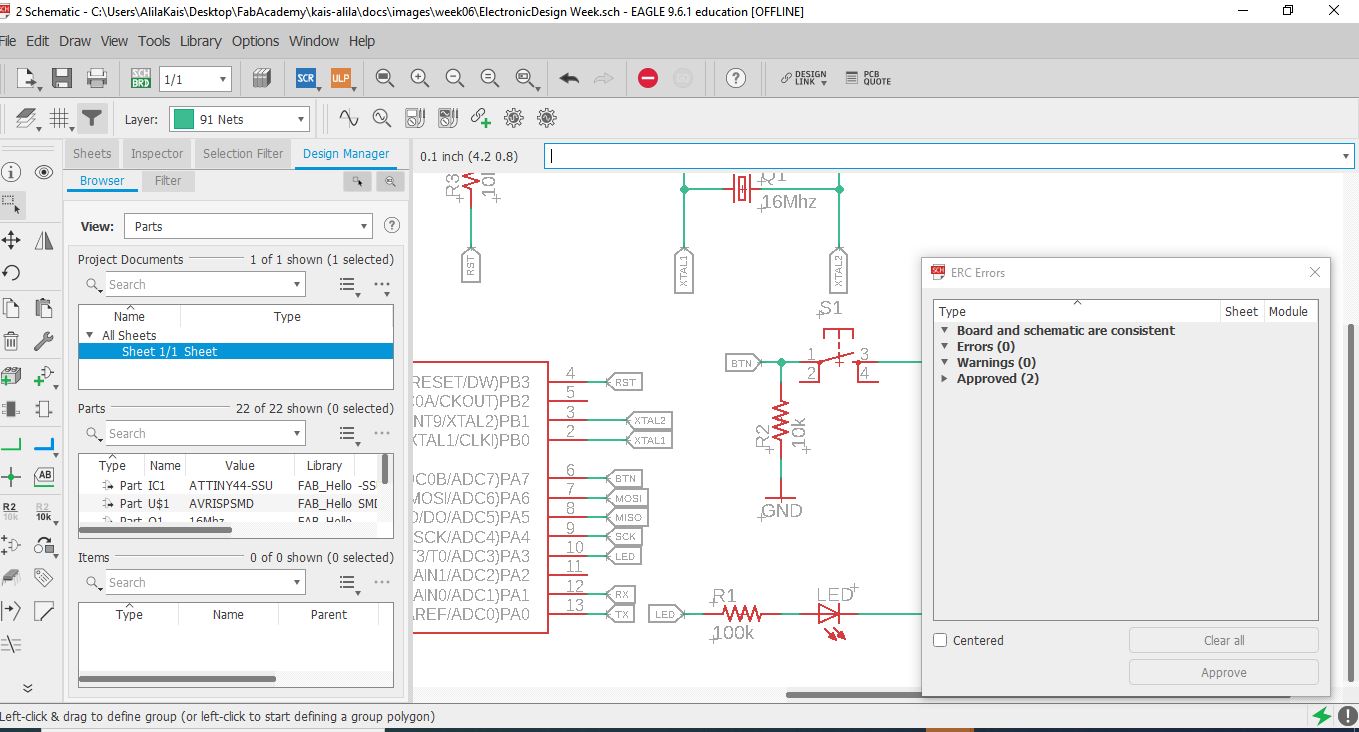
Task: Toggle the selection filter funnel button
Action: tap(92, 119)
